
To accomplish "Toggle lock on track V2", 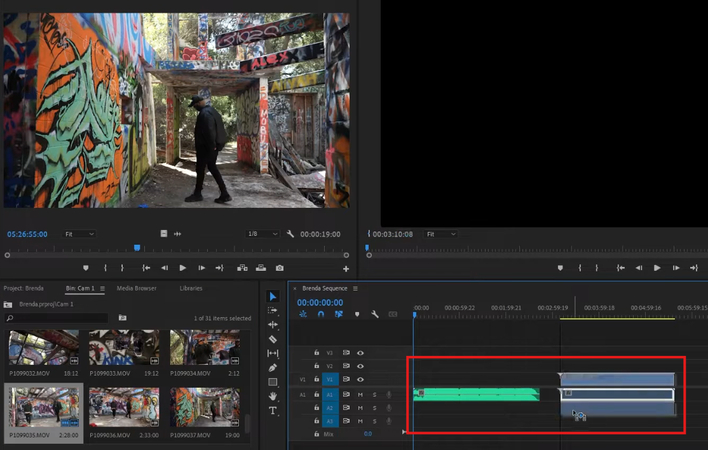I will (317, 366).
